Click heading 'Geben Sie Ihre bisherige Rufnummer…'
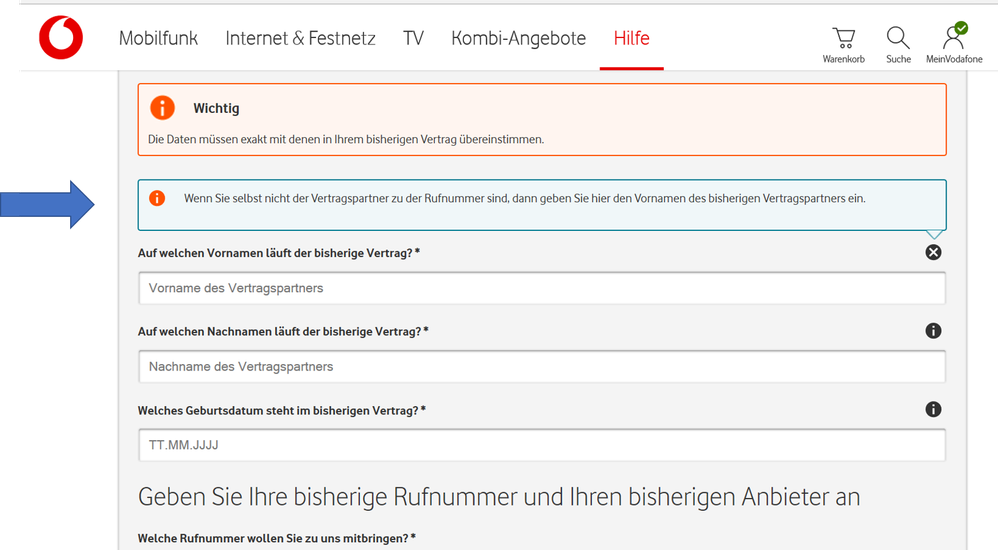 click(499, 497)
